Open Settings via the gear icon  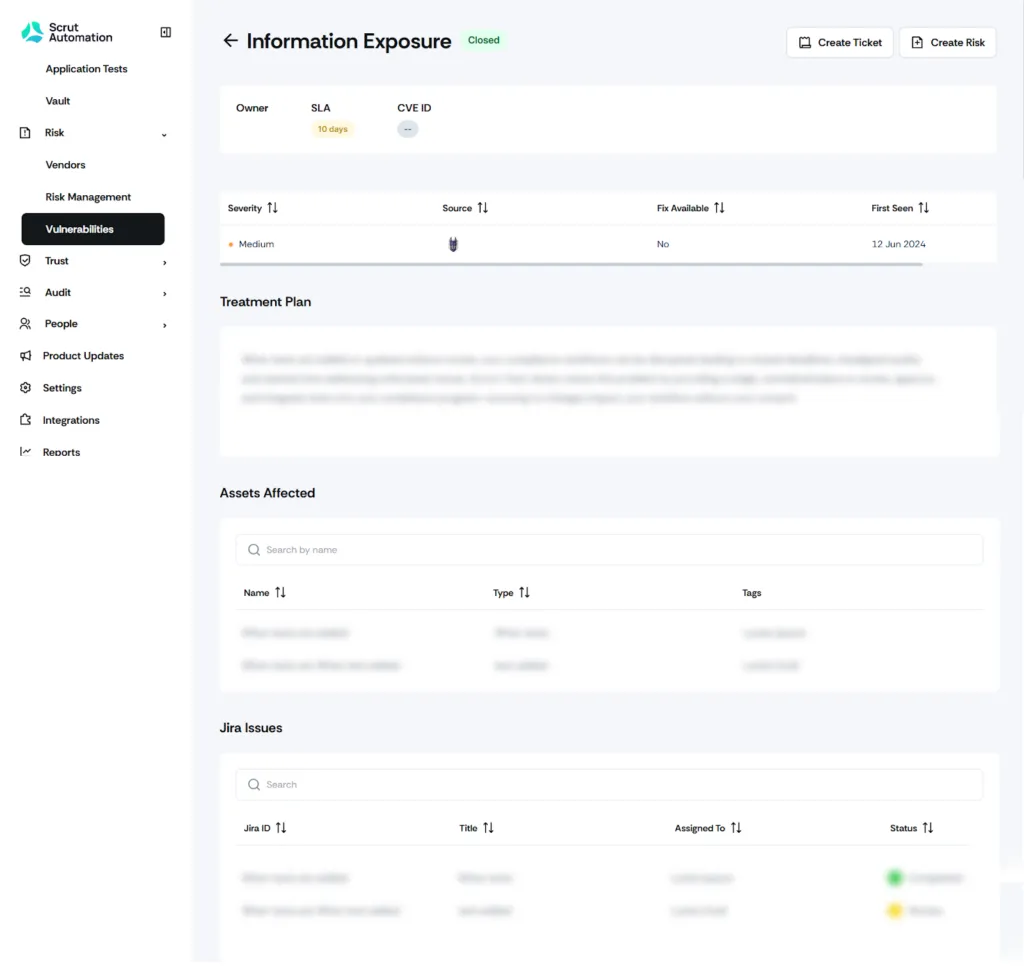click(x=27, y=388)
